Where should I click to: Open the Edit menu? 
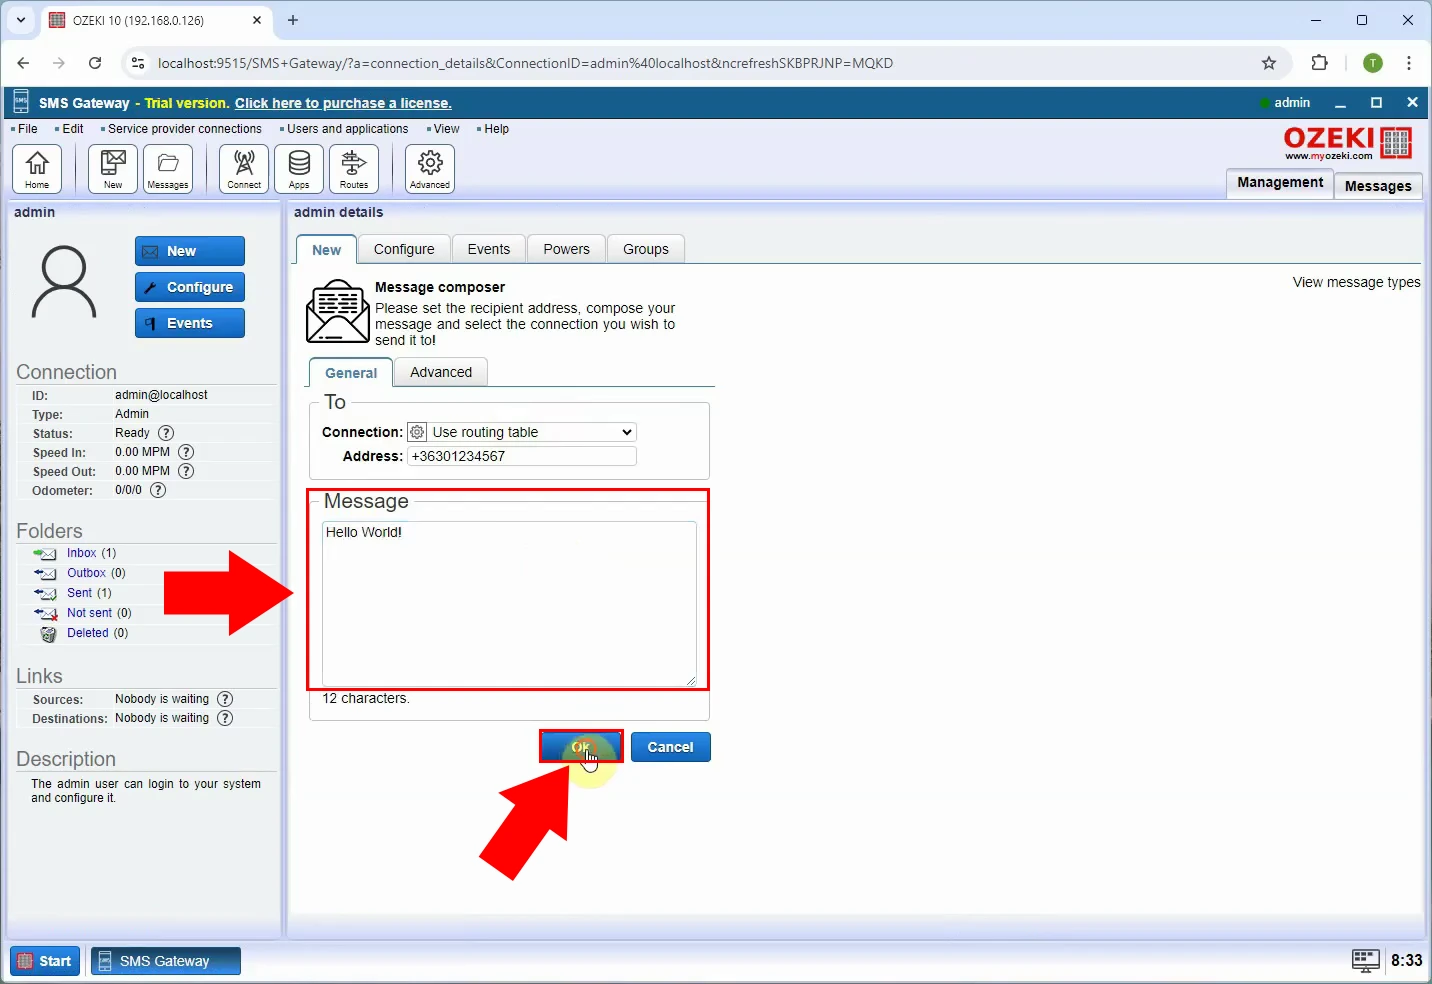[x=72, y=129]
